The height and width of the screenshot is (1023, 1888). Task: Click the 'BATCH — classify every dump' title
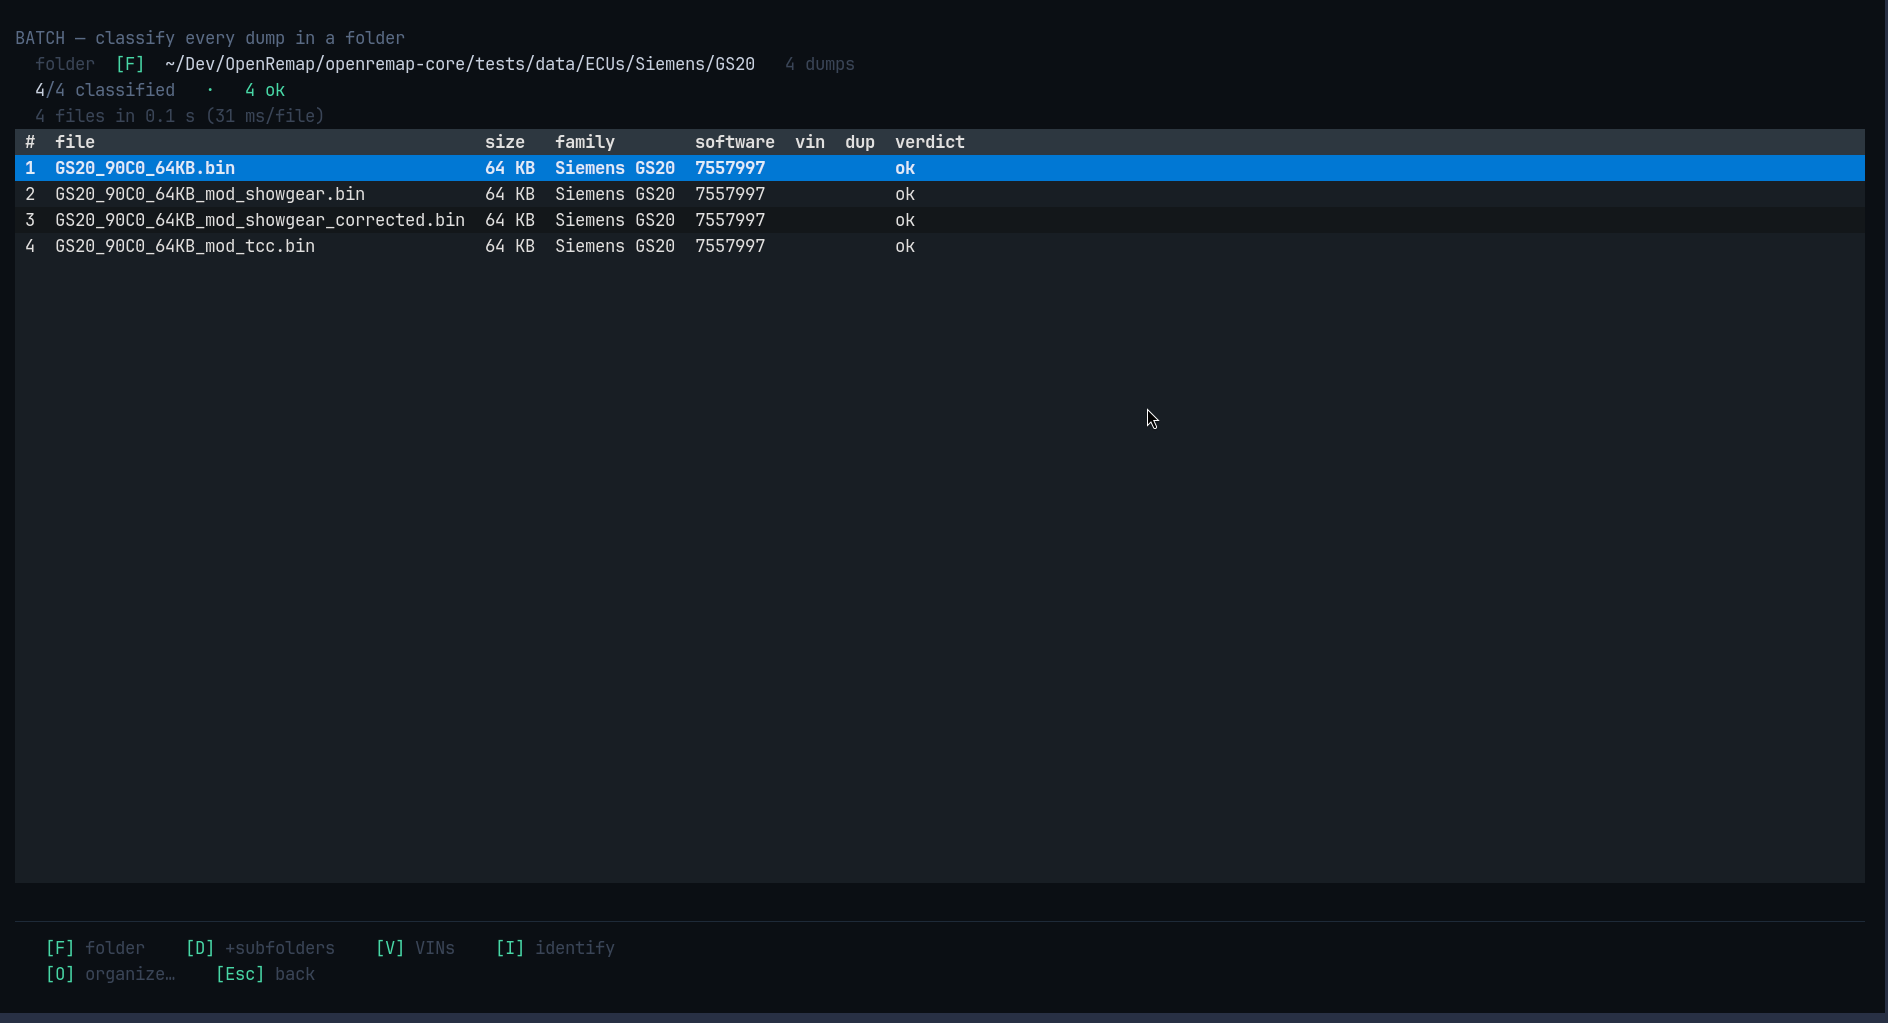pos(210,38)
